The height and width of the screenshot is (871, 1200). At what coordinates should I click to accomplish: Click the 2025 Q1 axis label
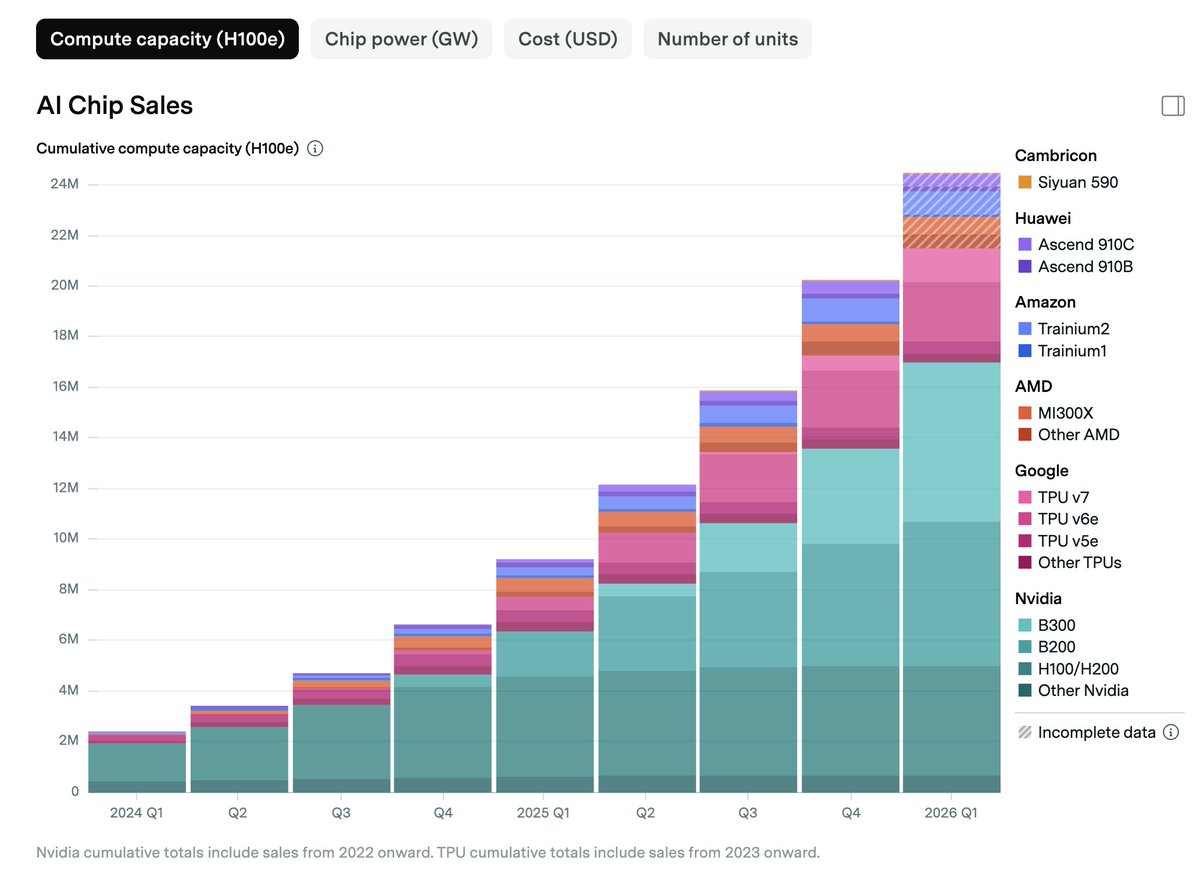pyautogui.click(x=545, y=813)
